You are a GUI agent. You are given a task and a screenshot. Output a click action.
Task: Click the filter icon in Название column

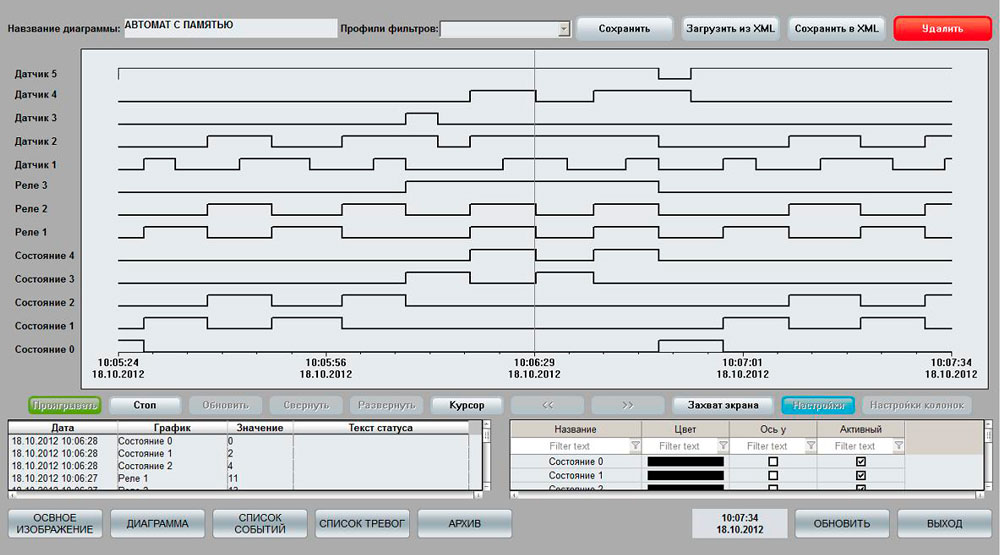point(635,446)
